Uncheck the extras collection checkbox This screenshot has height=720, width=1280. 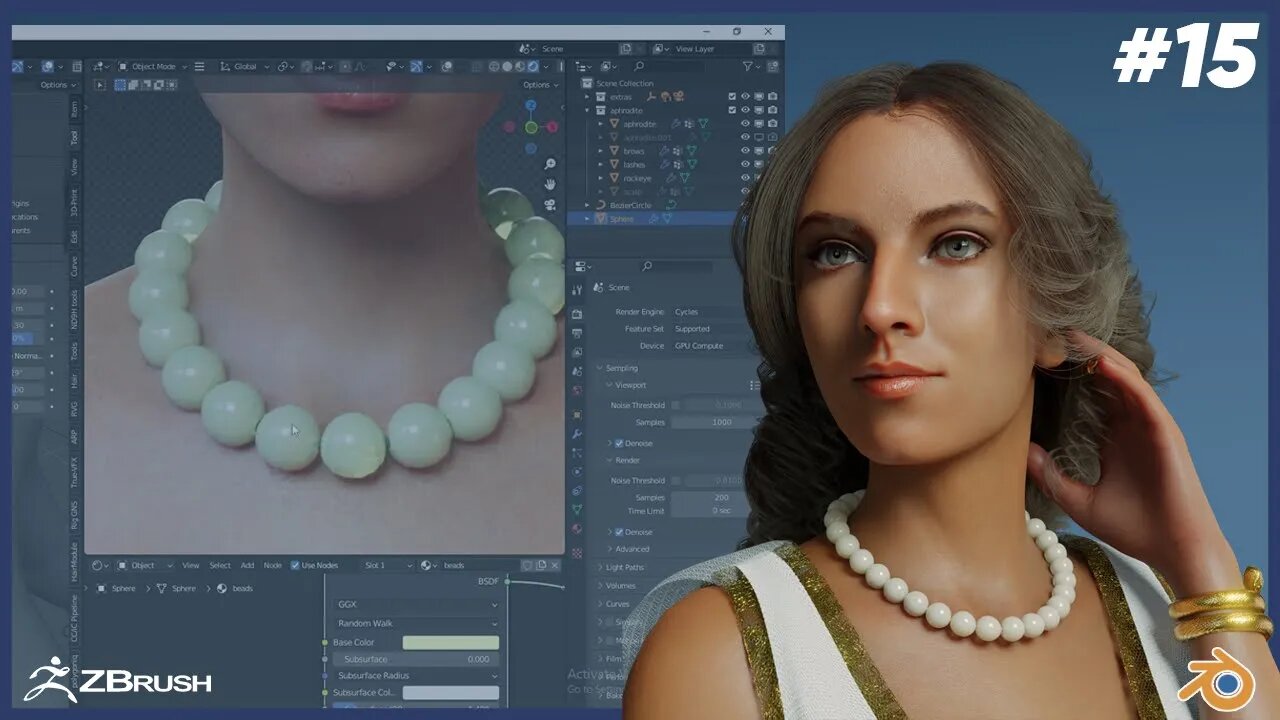point(732,97)
